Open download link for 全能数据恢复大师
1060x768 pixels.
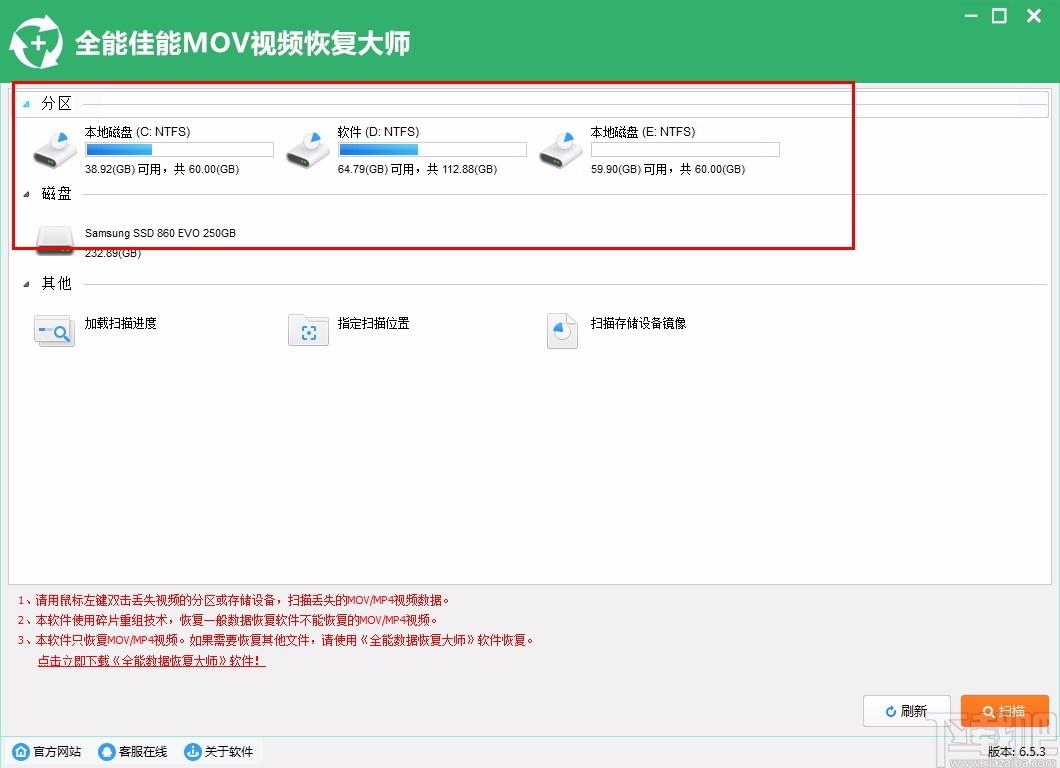151,661
